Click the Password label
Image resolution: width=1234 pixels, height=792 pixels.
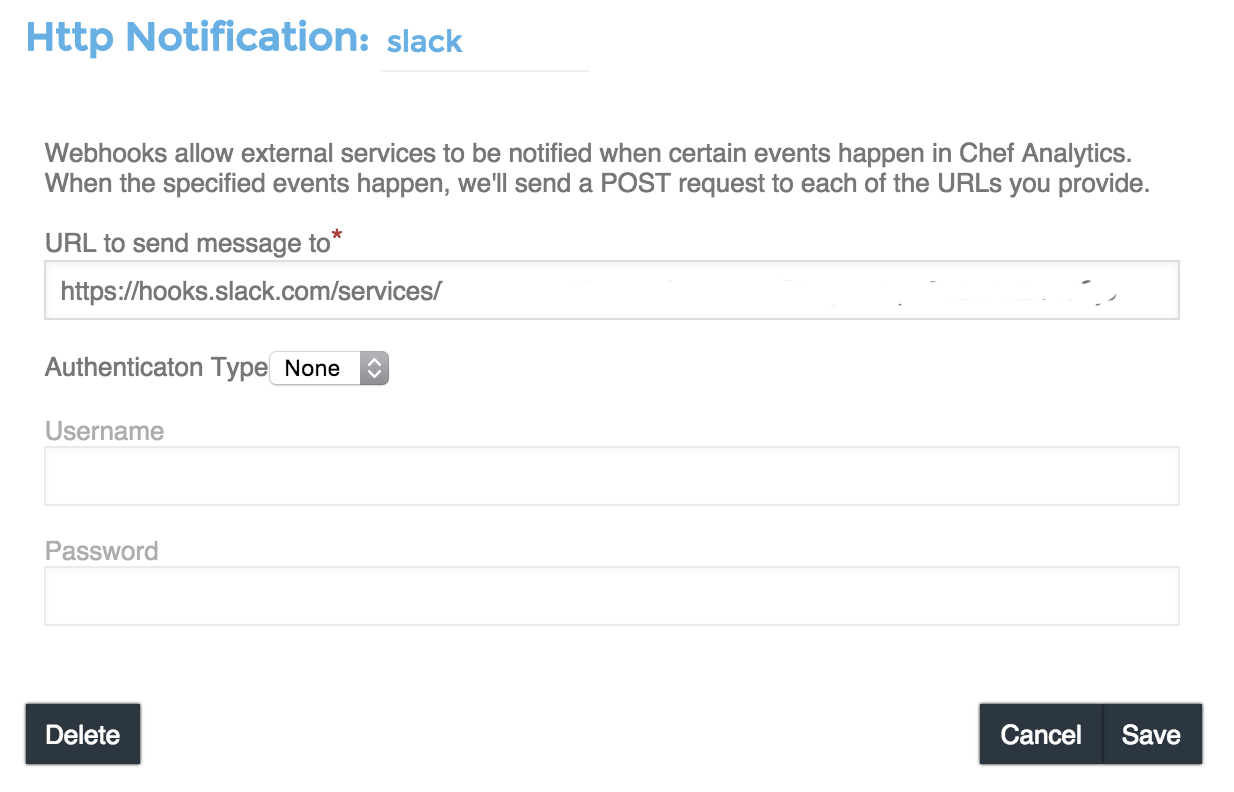click(x=101, y=551)
